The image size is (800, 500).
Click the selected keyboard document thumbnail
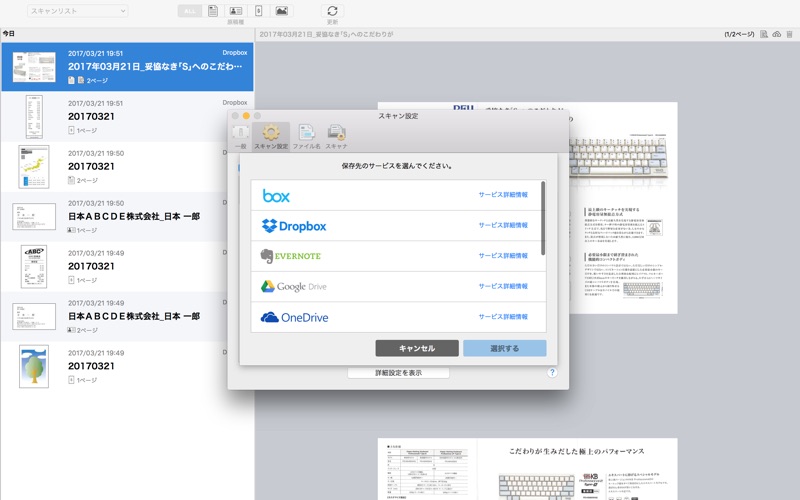point(34,67)
